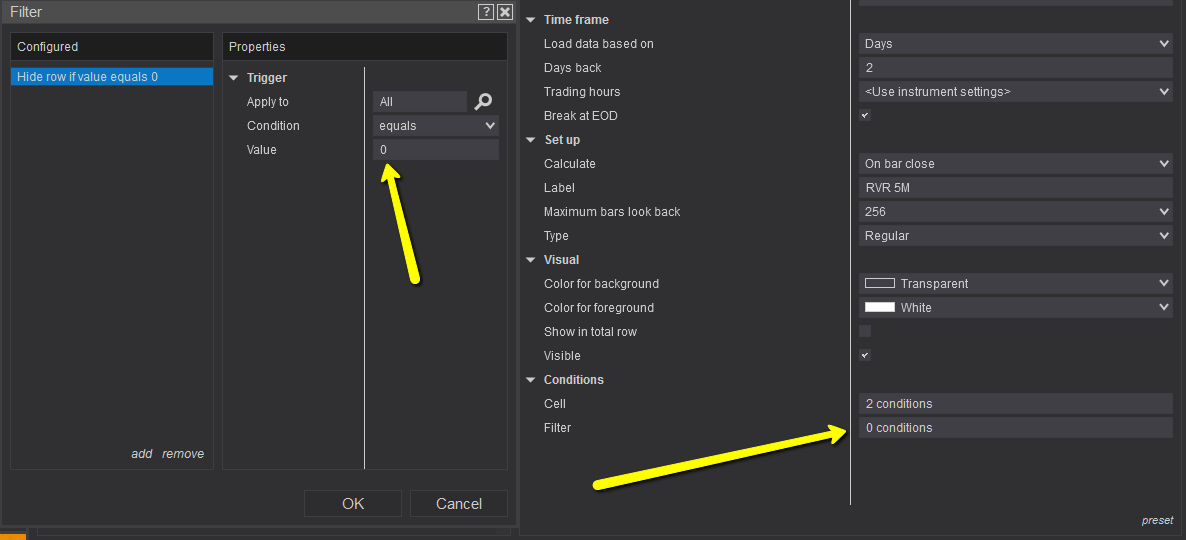Click the add filter link

click(x=142, y=454)
